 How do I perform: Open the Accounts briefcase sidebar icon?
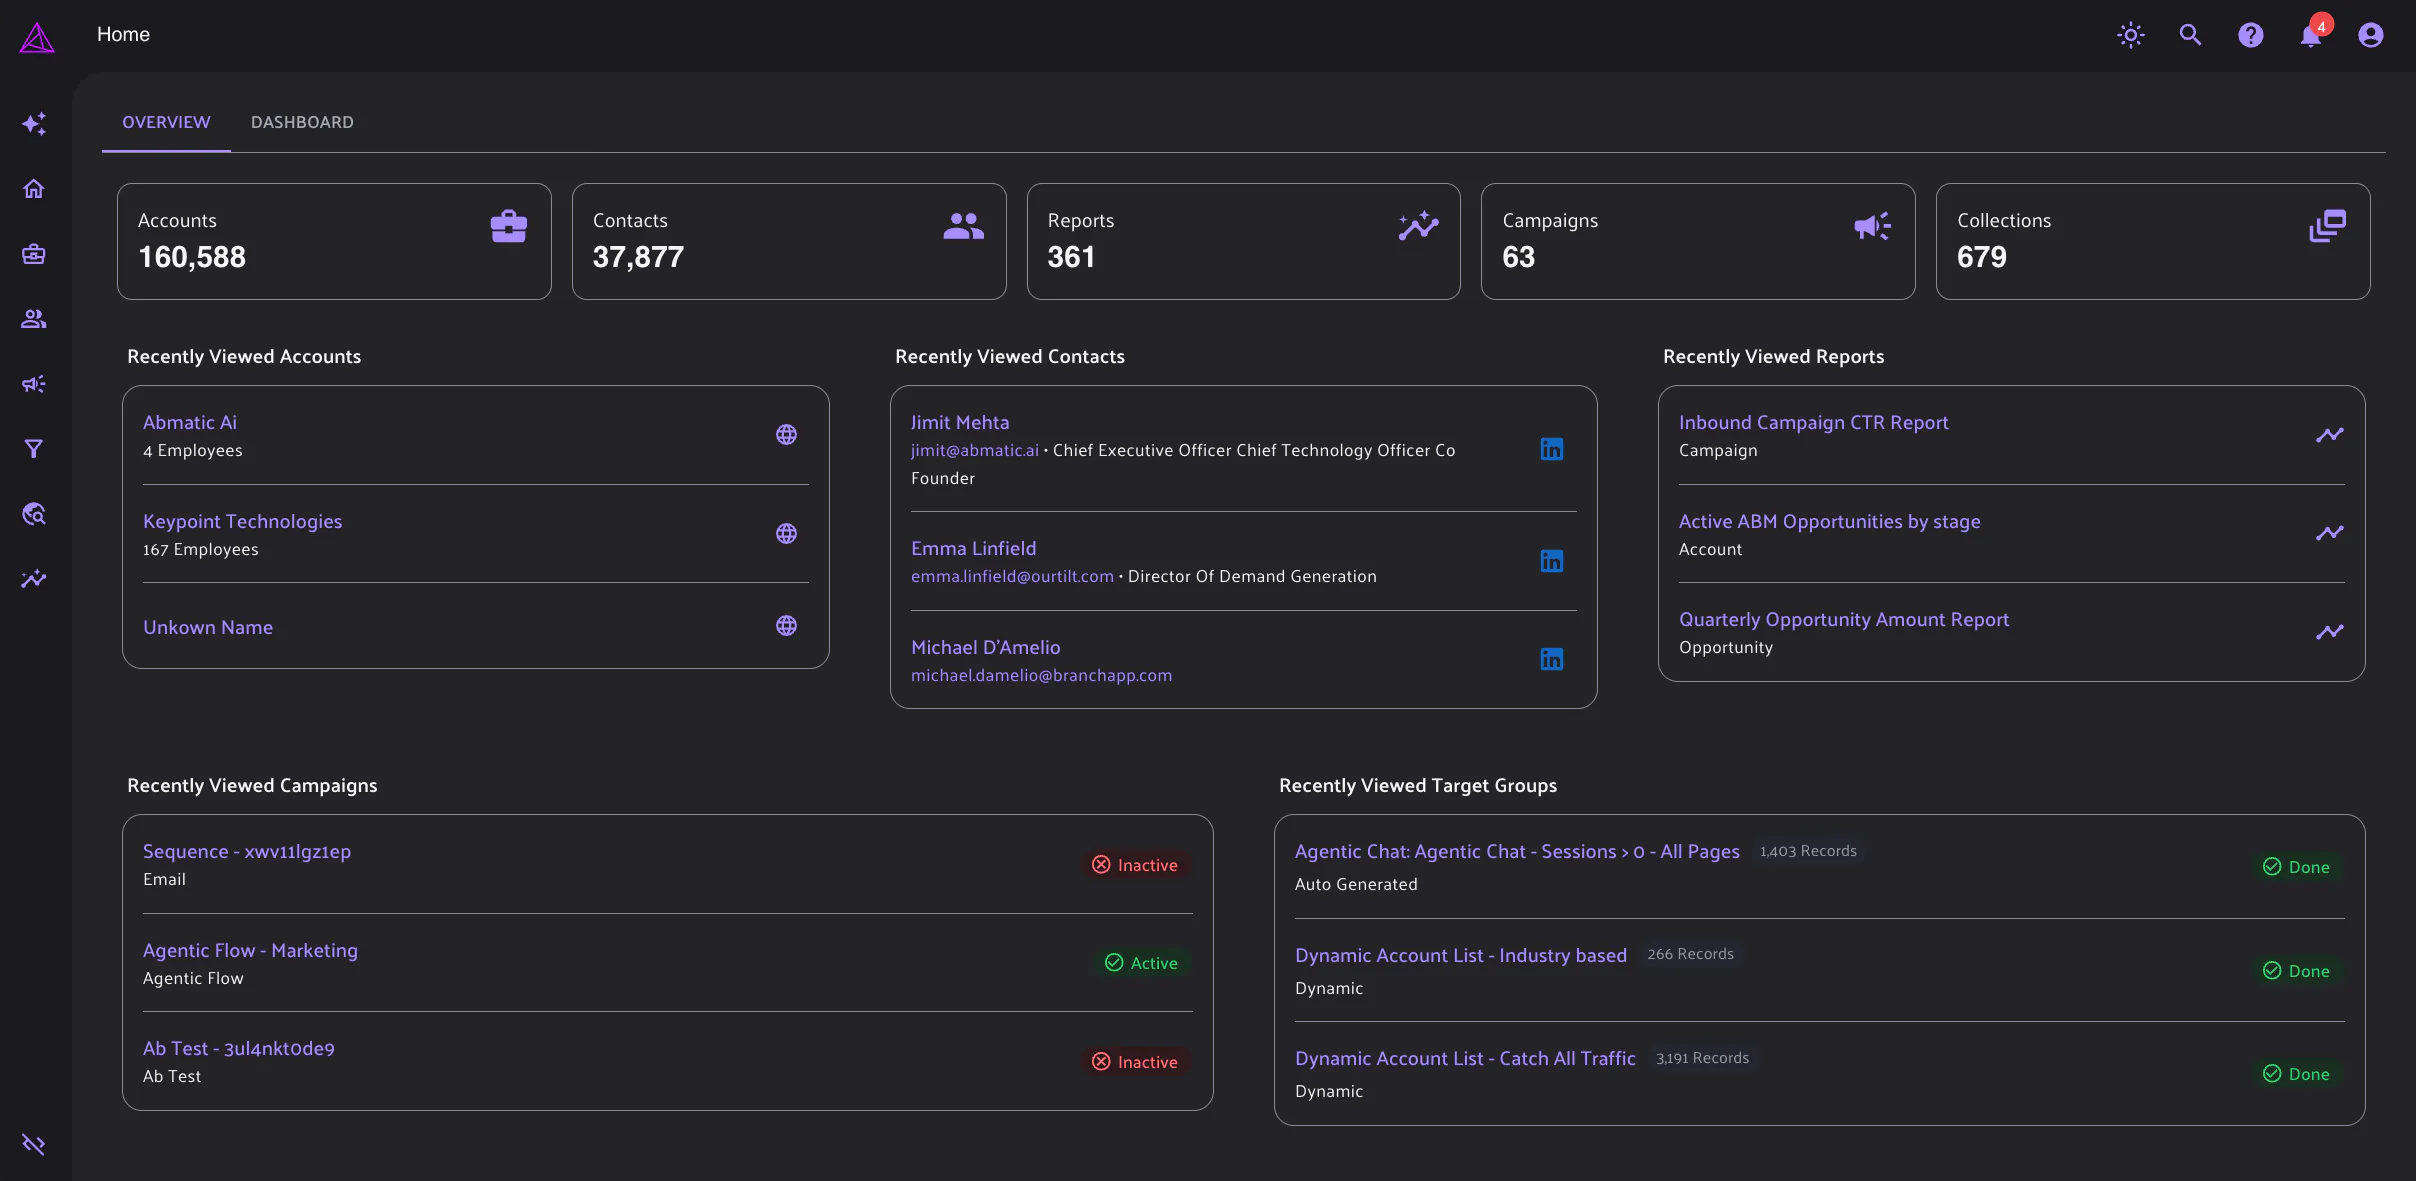coord(34,254)
